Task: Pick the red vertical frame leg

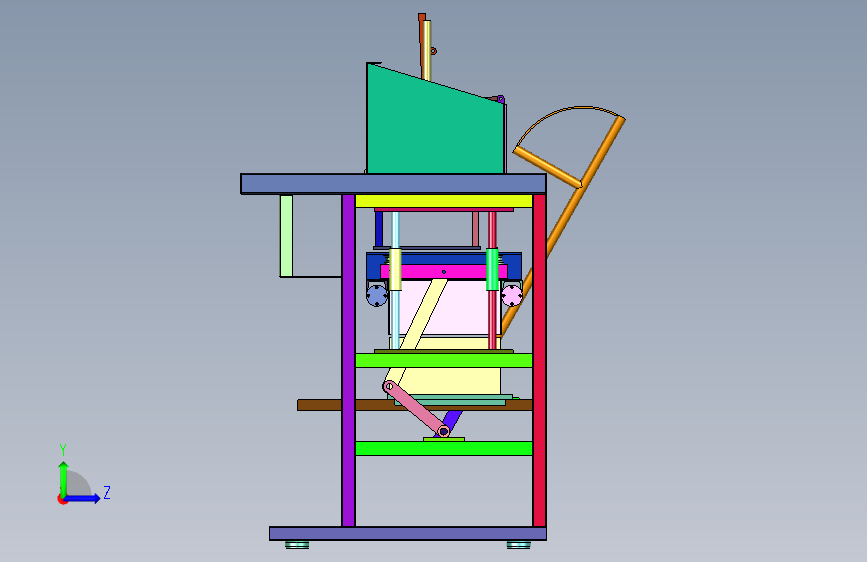Action: [x=539, y=360]
